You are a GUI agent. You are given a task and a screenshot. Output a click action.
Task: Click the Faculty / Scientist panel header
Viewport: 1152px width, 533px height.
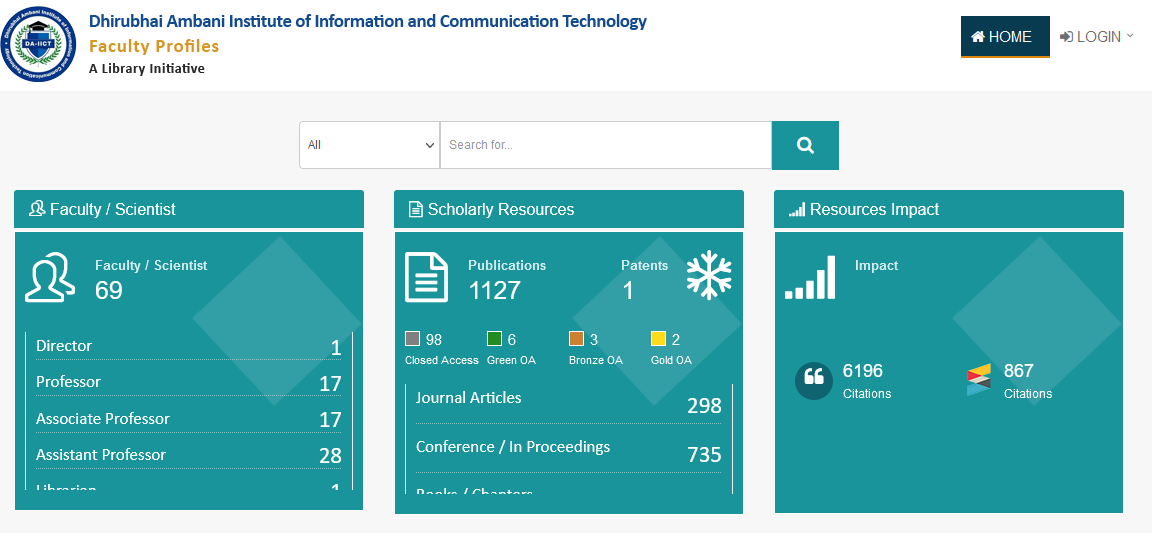(189, 210)
